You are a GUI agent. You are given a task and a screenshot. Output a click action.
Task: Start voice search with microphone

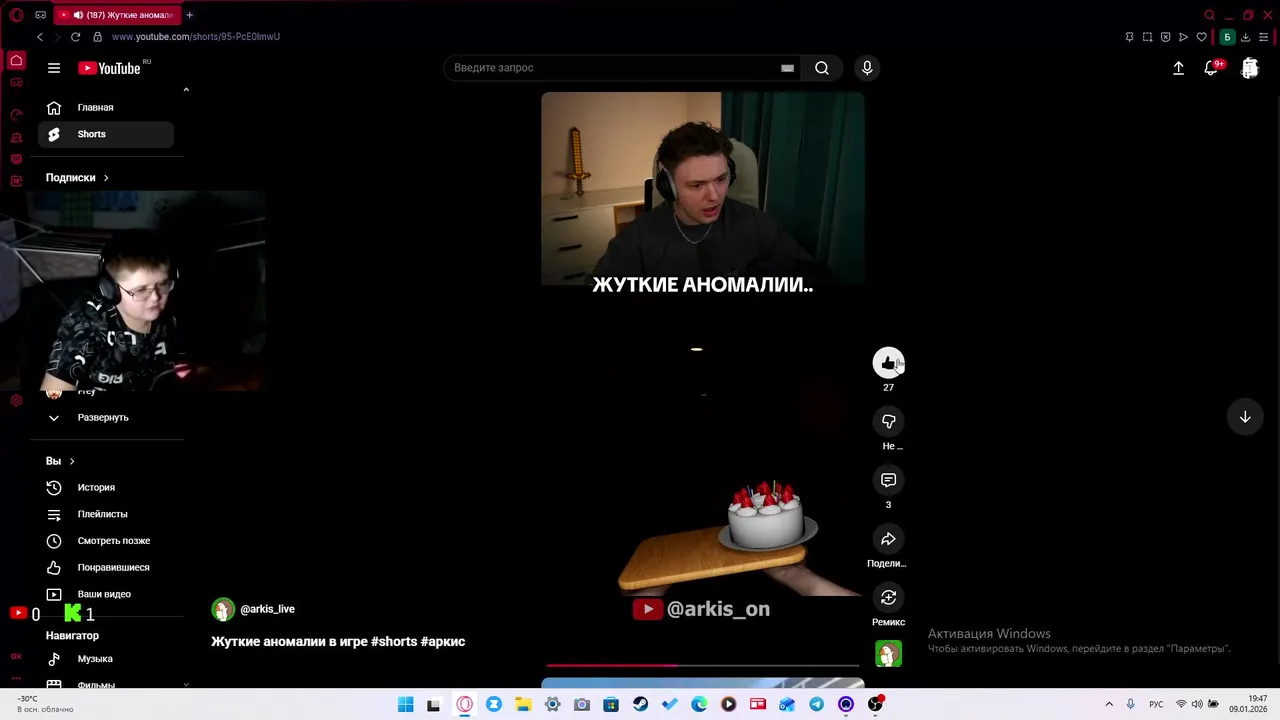point(867,68)
